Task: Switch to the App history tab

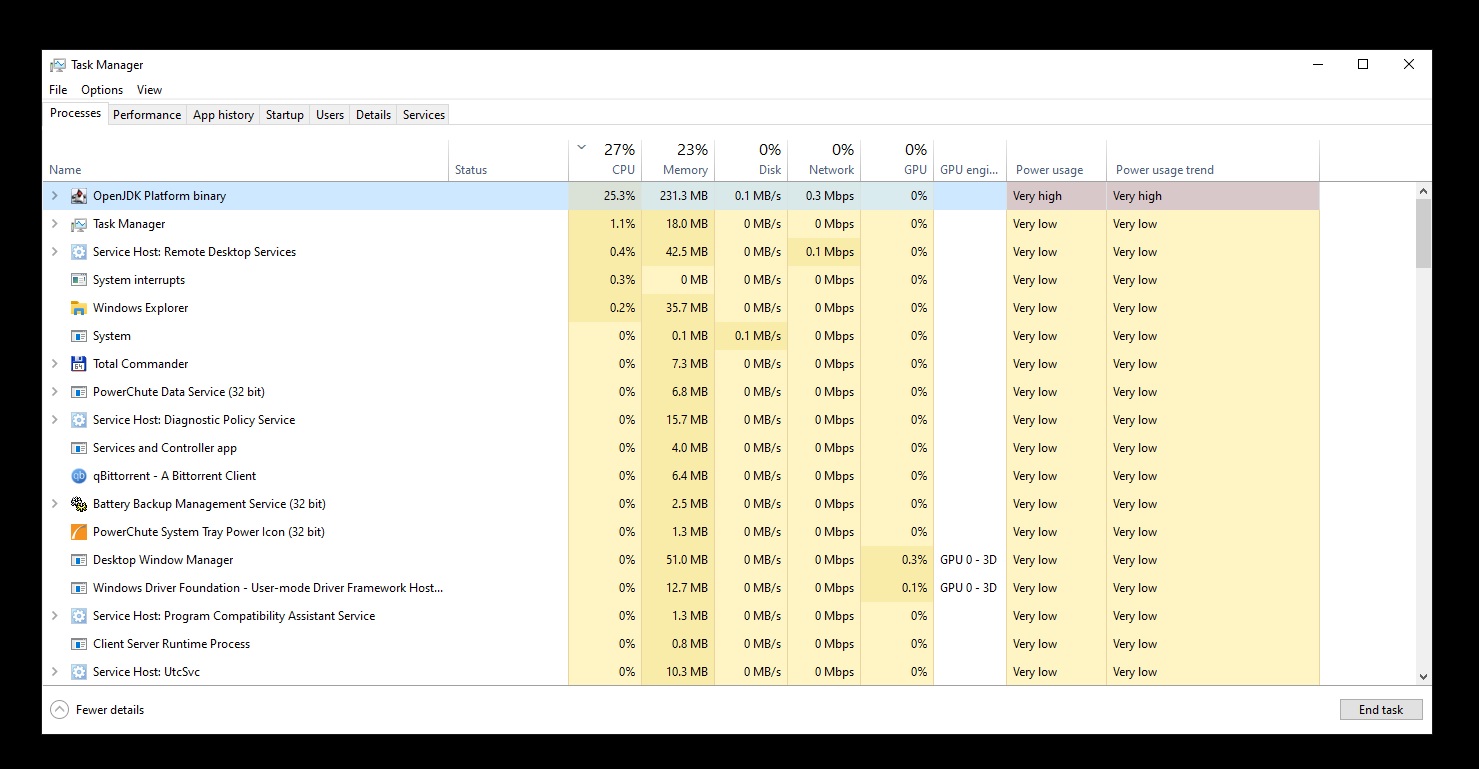Action: pos(223,115)
